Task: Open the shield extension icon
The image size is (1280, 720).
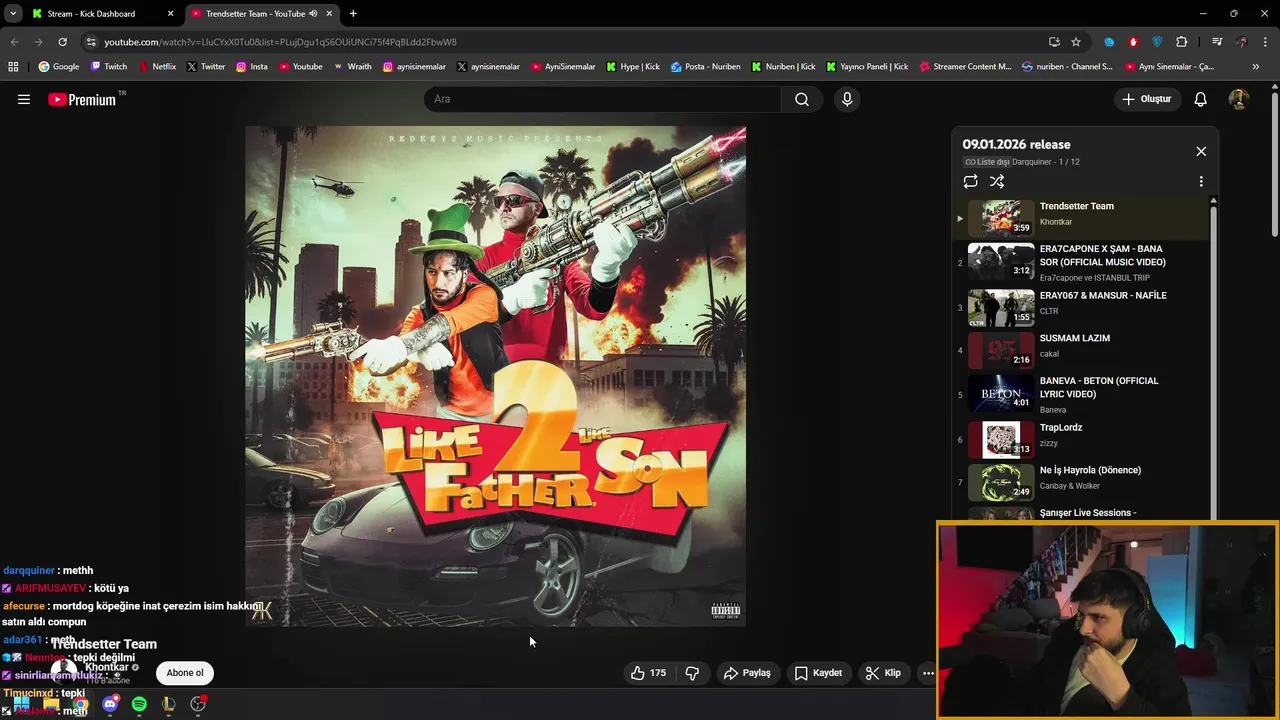Action: (1157, 42)
